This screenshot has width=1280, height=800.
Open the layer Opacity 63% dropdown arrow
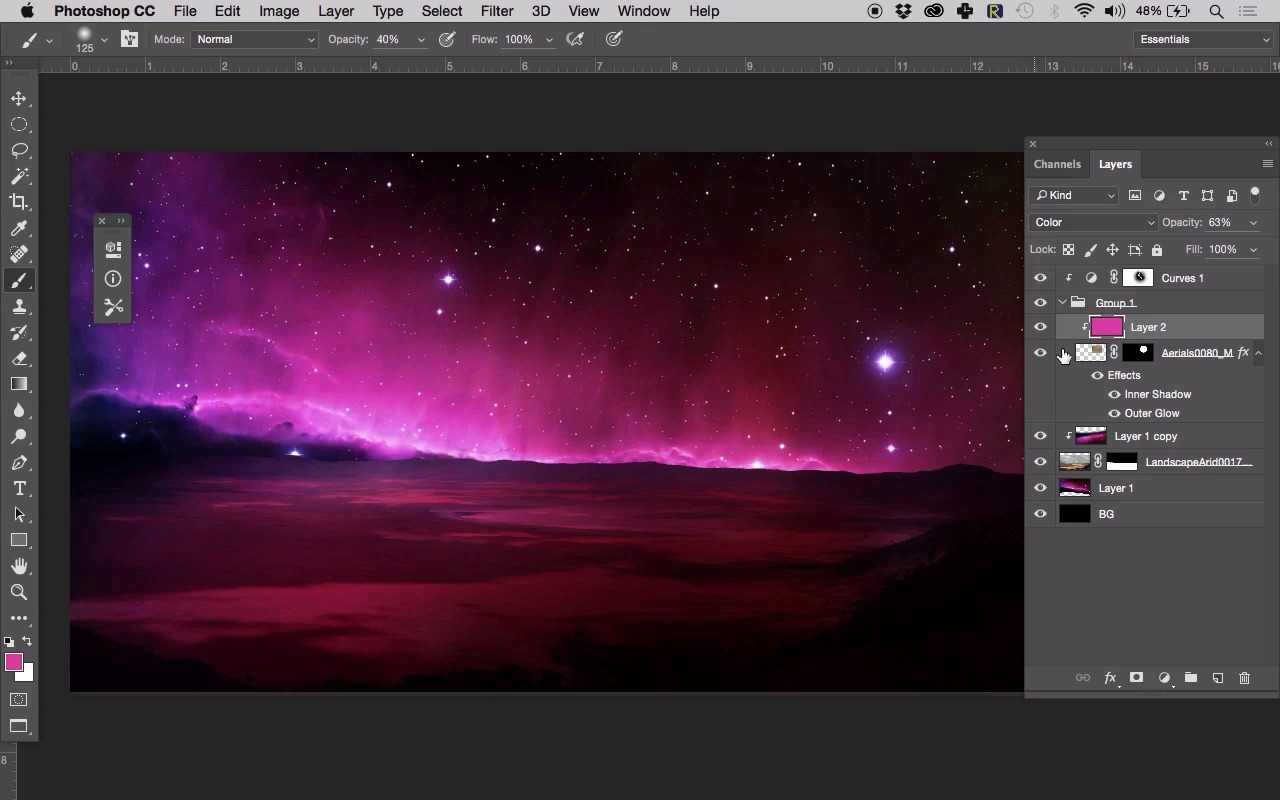1253,223
